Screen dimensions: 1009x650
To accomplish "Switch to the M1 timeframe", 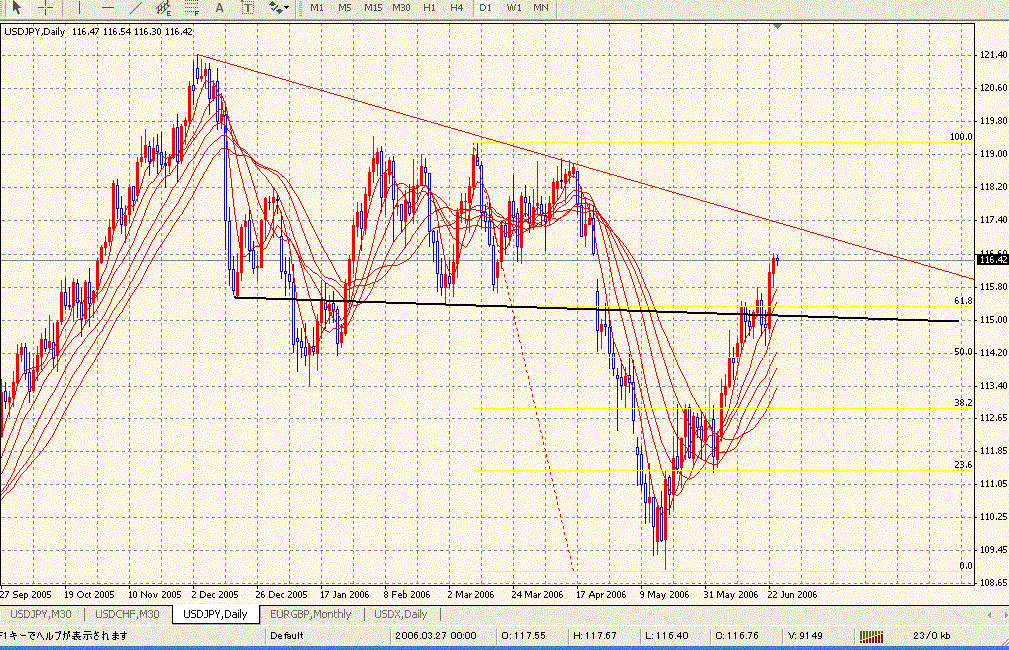I will point(317,8).
